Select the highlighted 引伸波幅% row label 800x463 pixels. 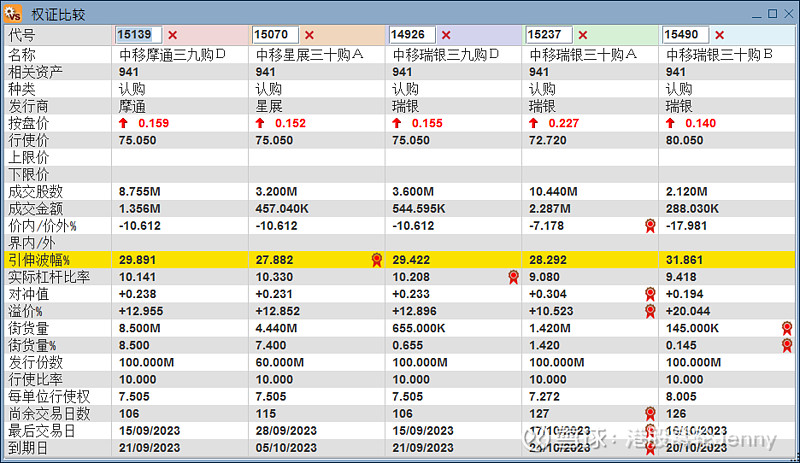39,260
